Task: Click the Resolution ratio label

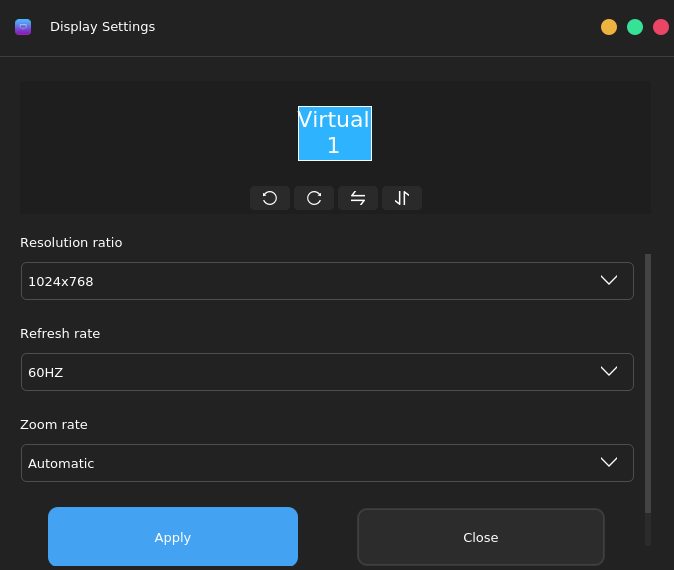Action: click(x=71, y=242)
